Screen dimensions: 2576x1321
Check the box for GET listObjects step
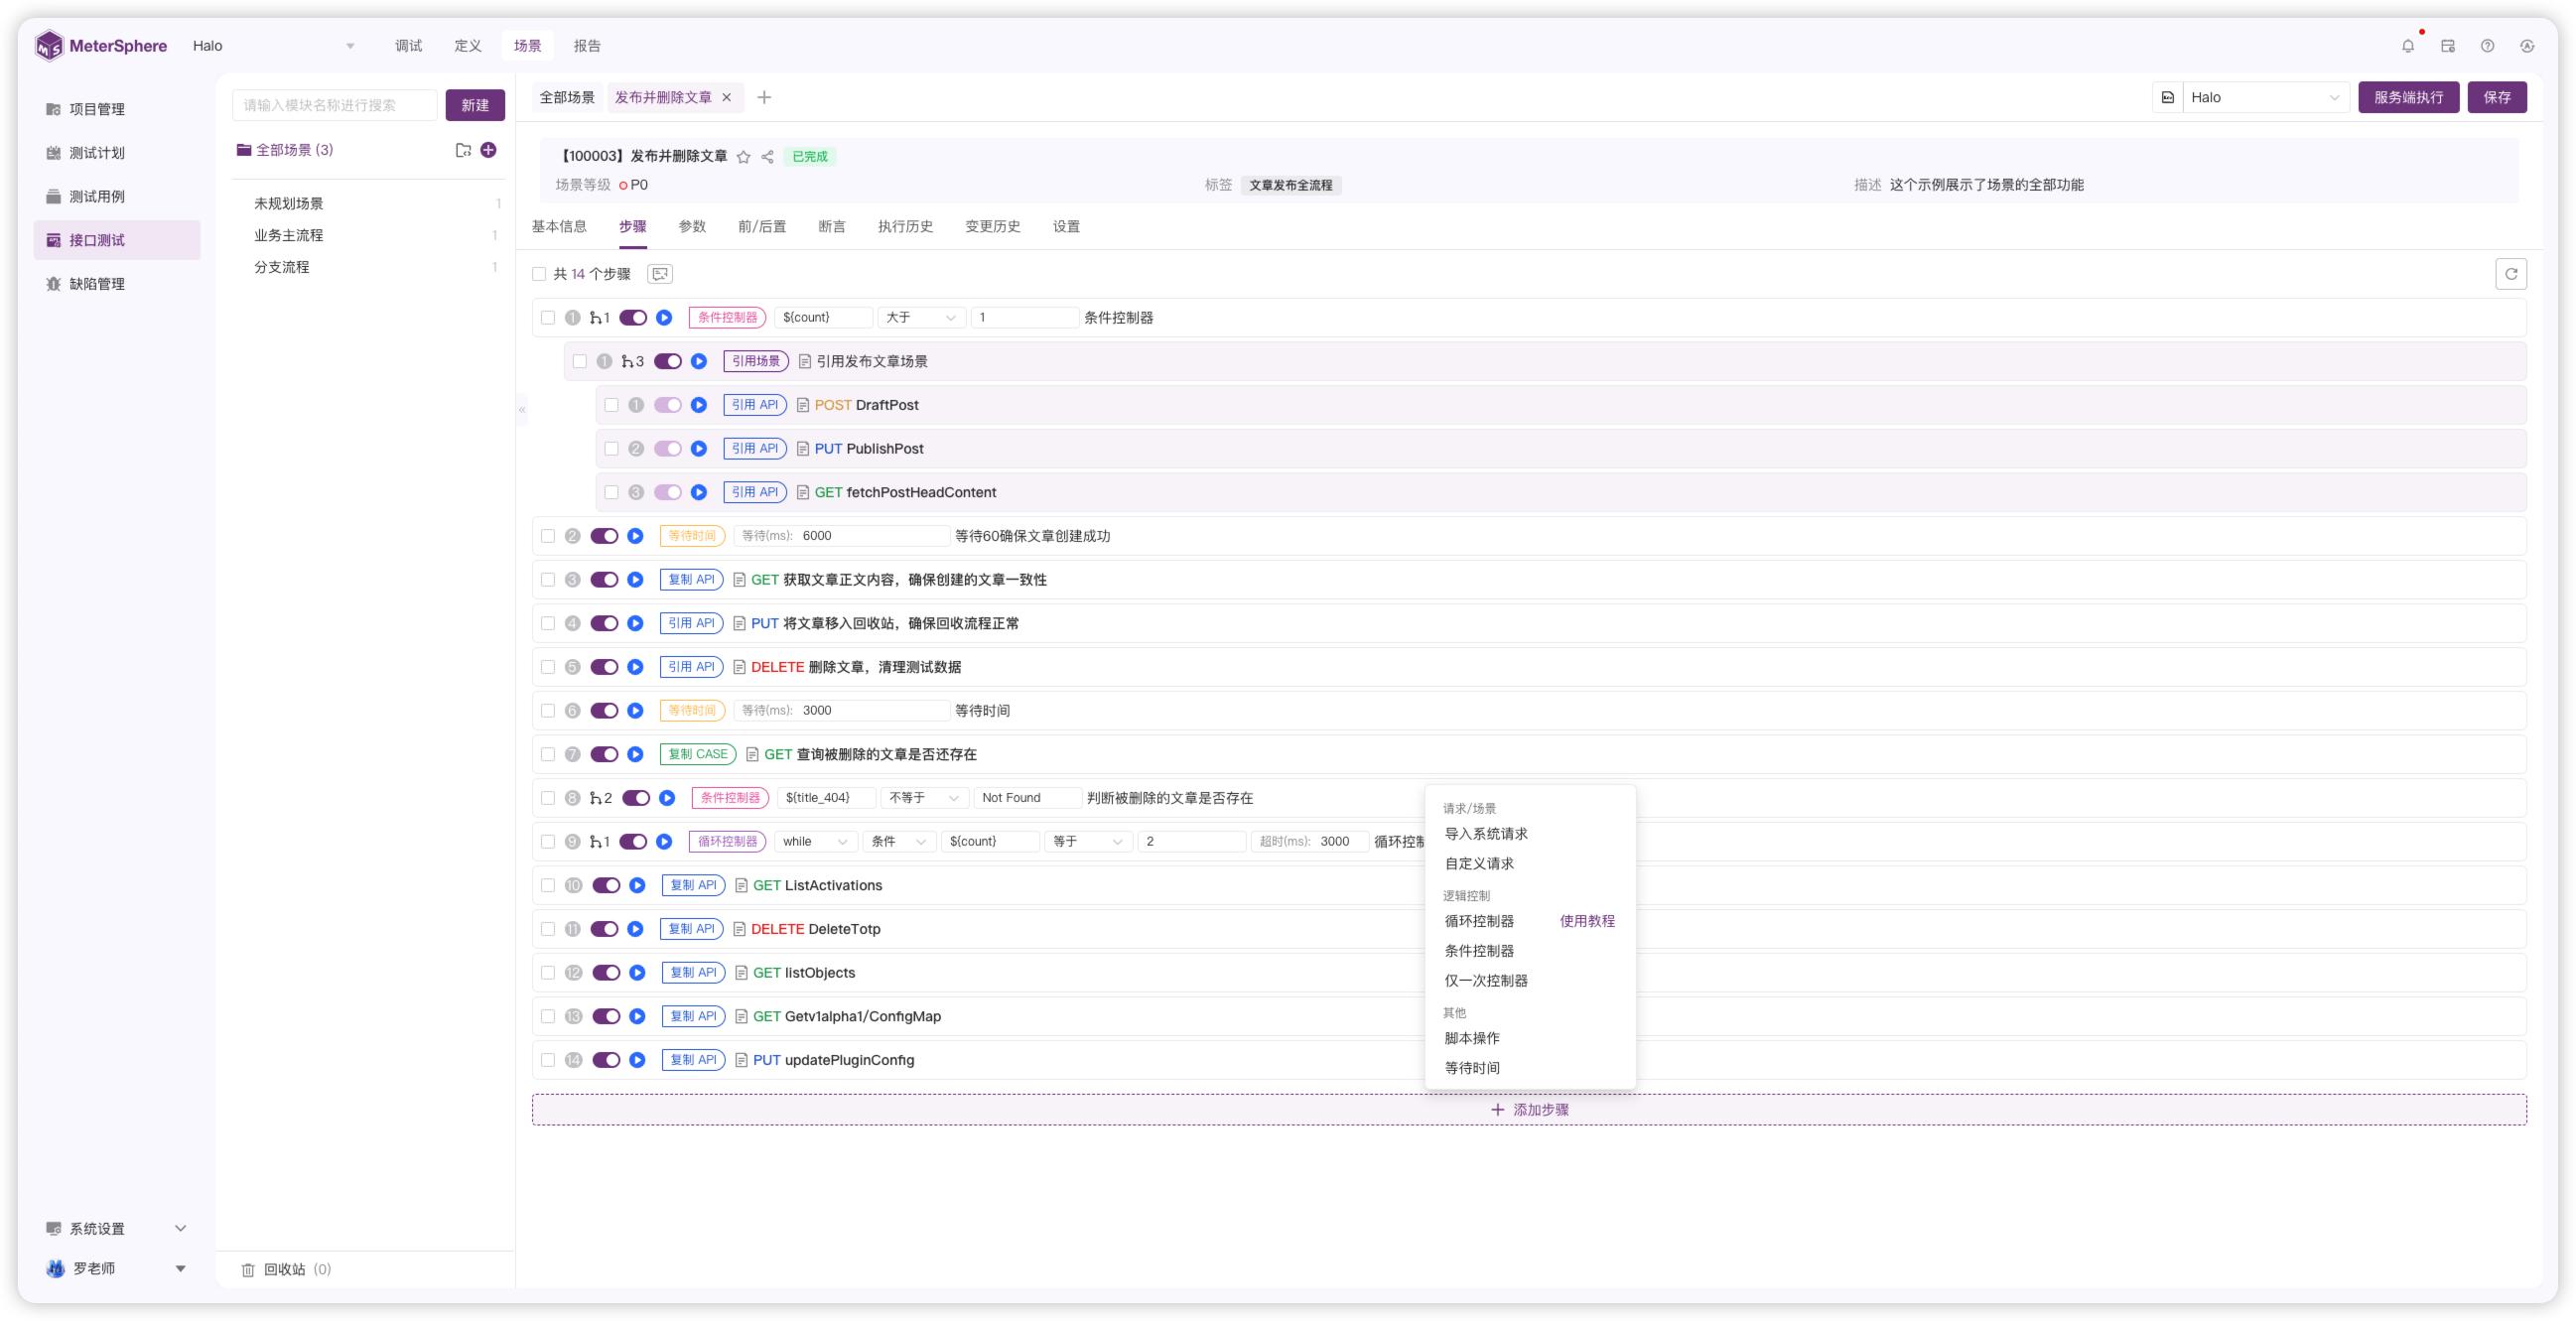coord(548,973)
